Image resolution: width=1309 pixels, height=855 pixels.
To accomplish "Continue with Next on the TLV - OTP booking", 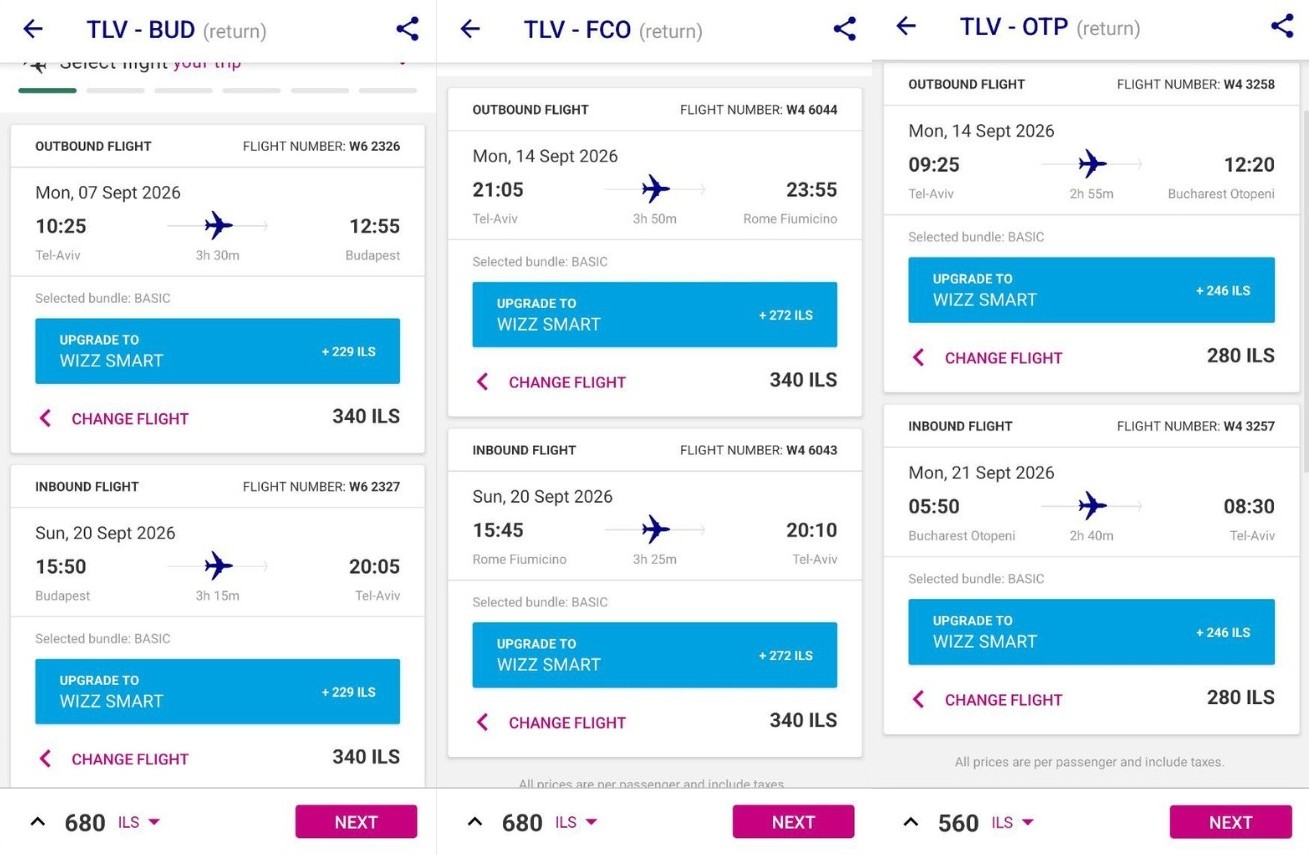I will tap(1230, 822).
